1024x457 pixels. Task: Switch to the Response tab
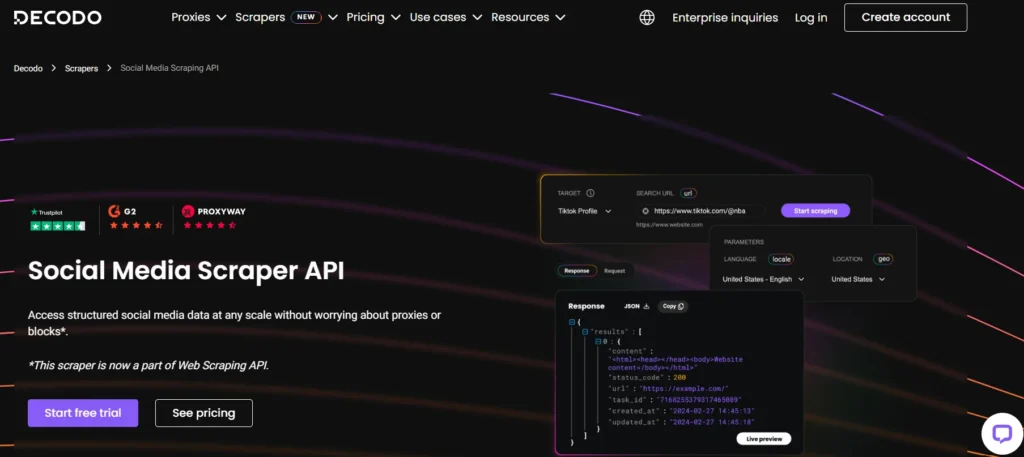[x=577, y=271]
